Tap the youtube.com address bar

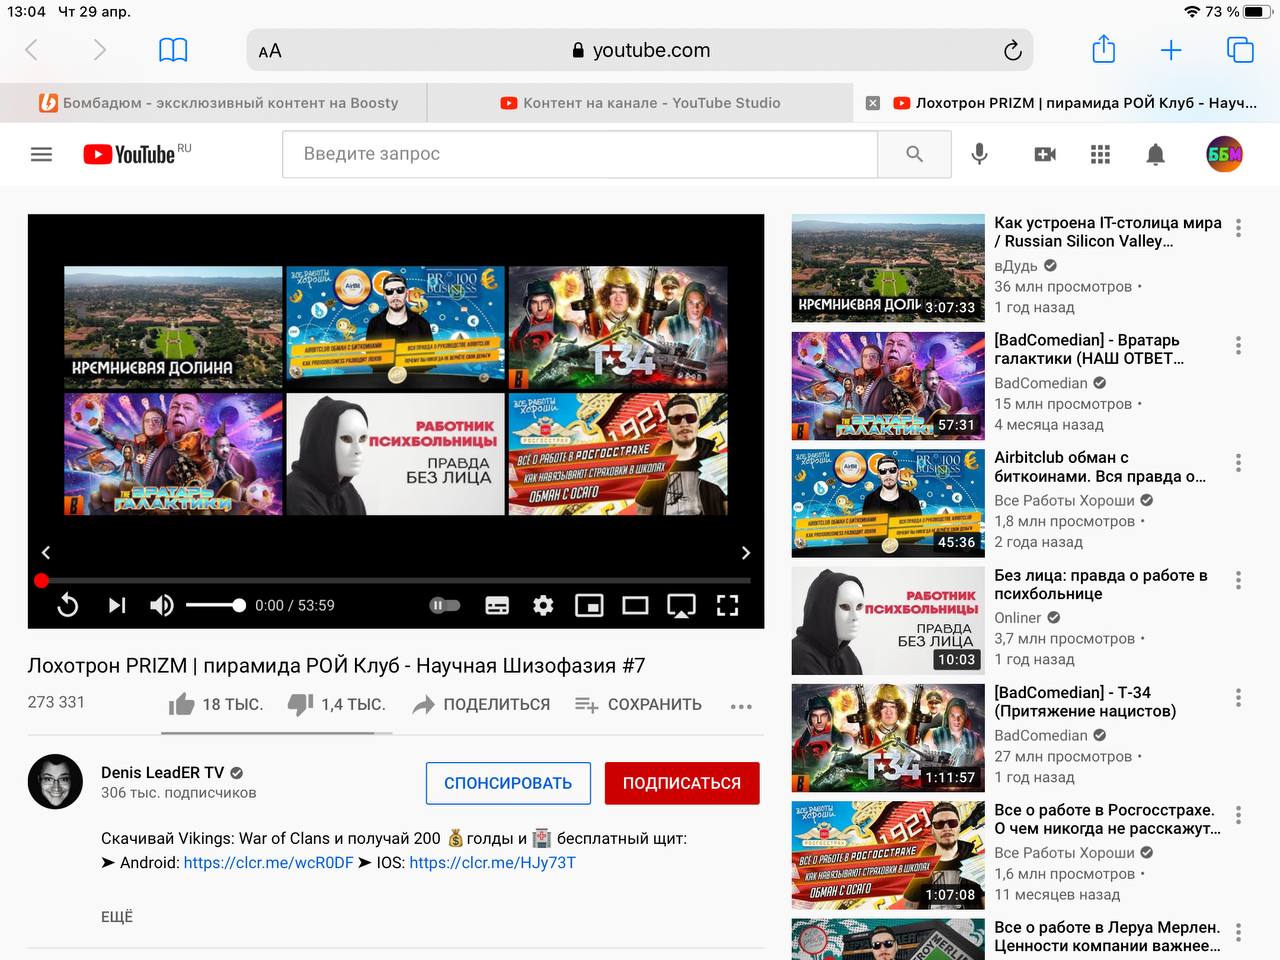click(640, 50)
